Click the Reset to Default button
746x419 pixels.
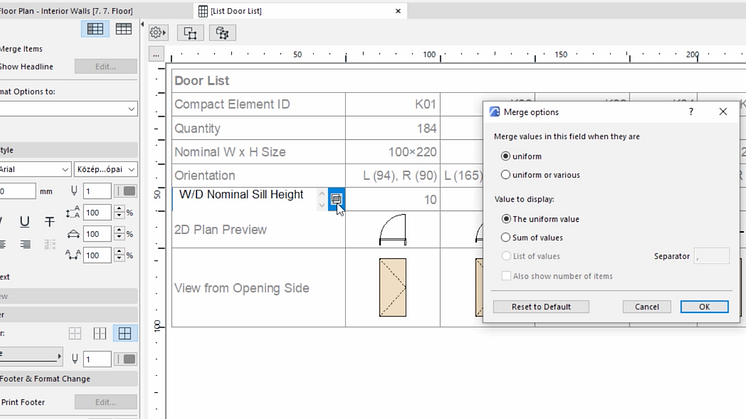click(541, 307)
